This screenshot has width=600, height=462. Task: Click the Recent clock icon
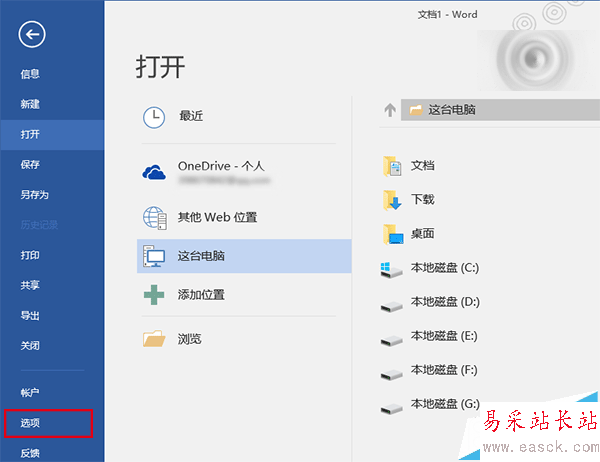click(154, 116)
